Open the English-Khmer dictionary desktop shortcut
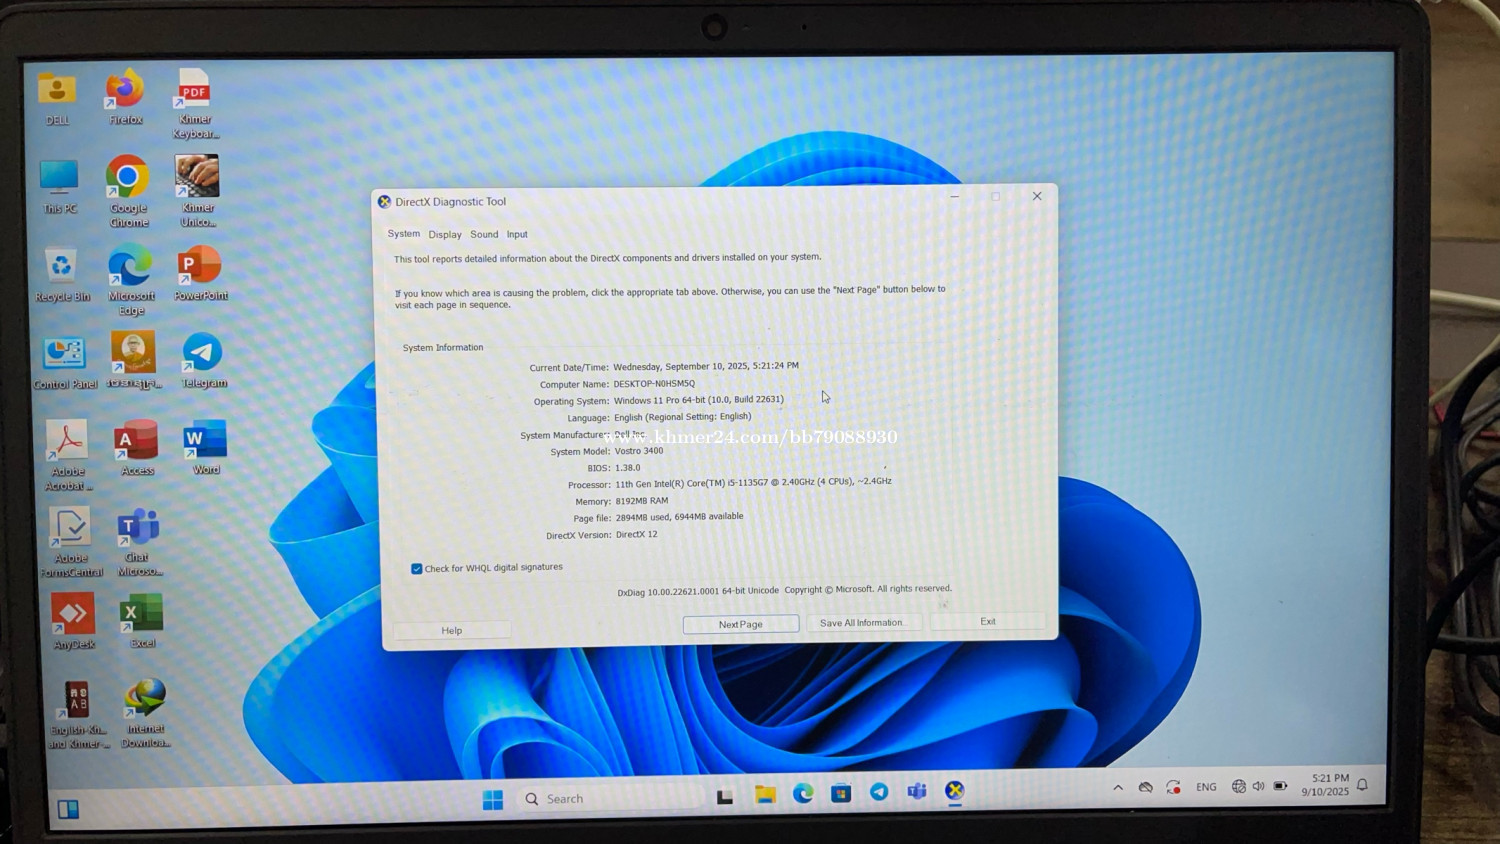 tap(76, 715)
